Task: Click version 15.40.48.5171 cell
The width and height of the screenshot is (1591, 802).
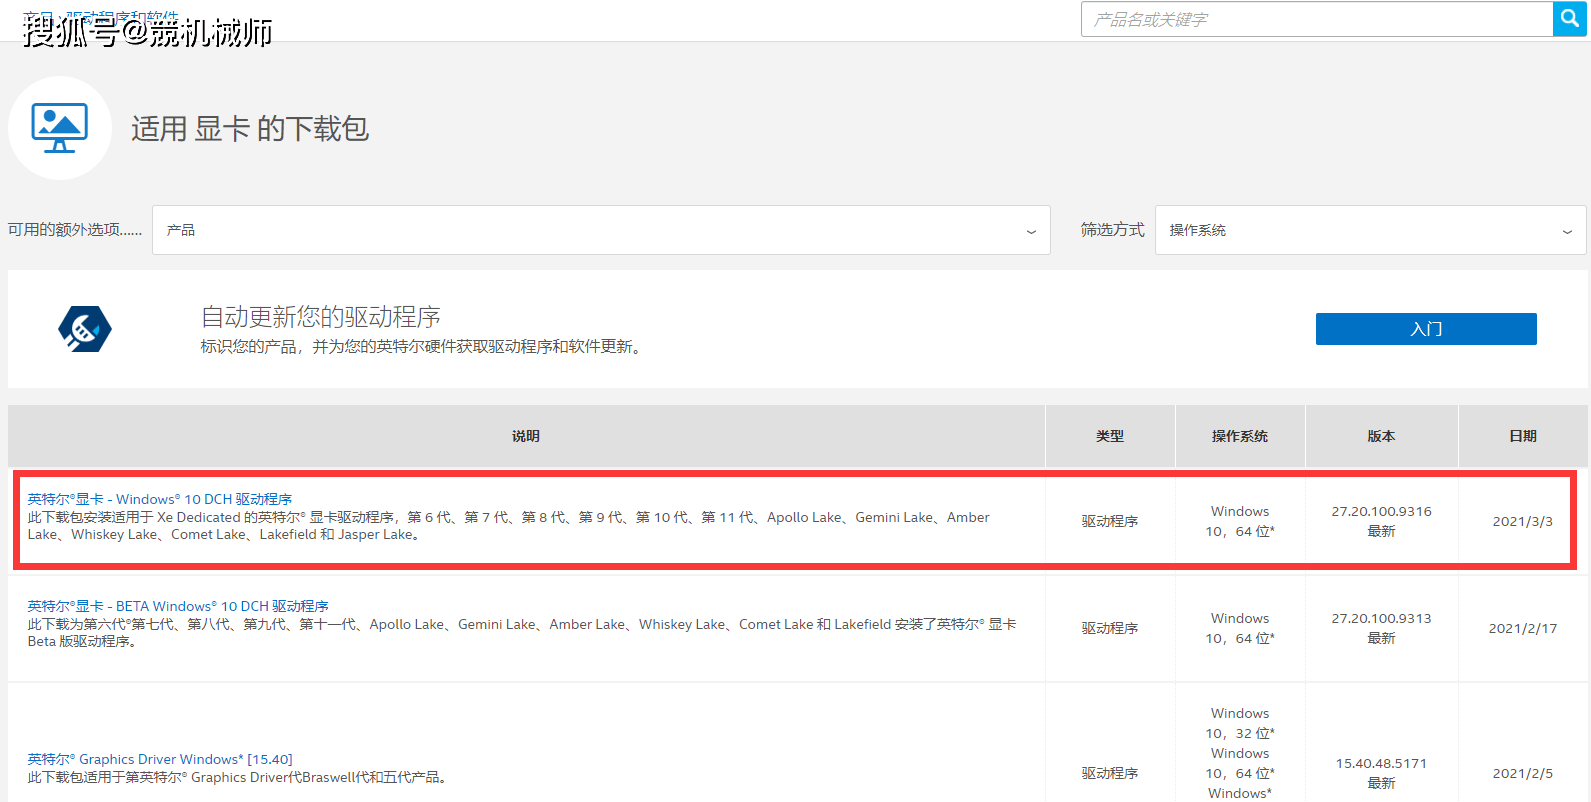Action: pyautogui.click(x=1381, y=773)
